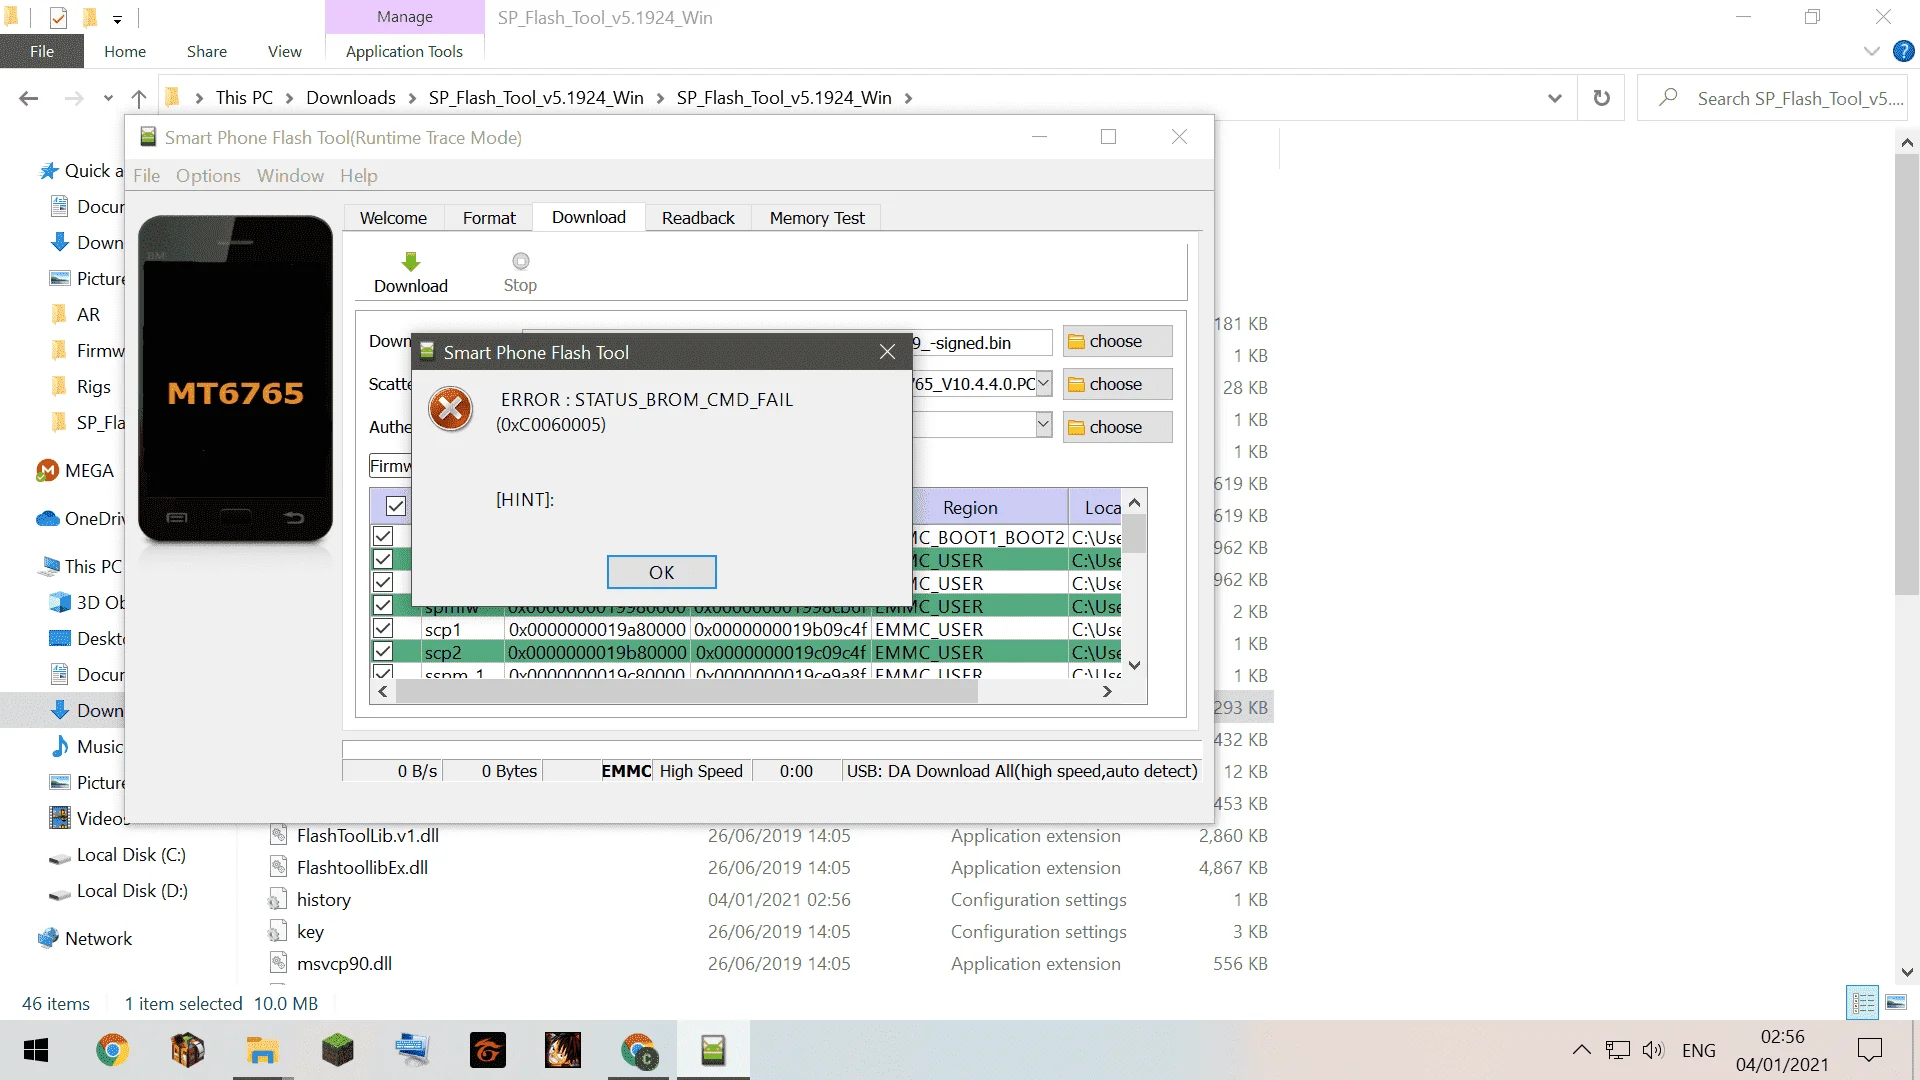Open Local Disk (D:) in sidebar
This screenshot has width=1920, height=1080.
[x=132, y=891]
